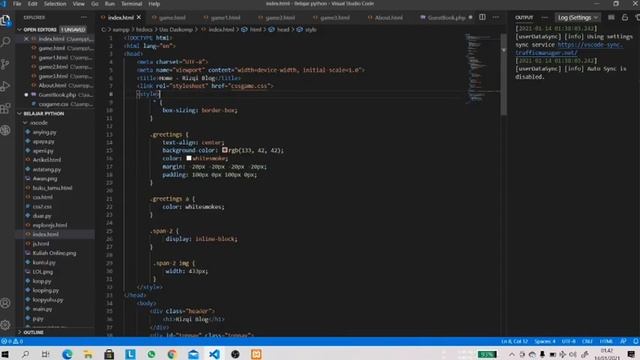Click the Visual Studio Code taskbar icon
640x360 pixels.
tap(214, 354)
